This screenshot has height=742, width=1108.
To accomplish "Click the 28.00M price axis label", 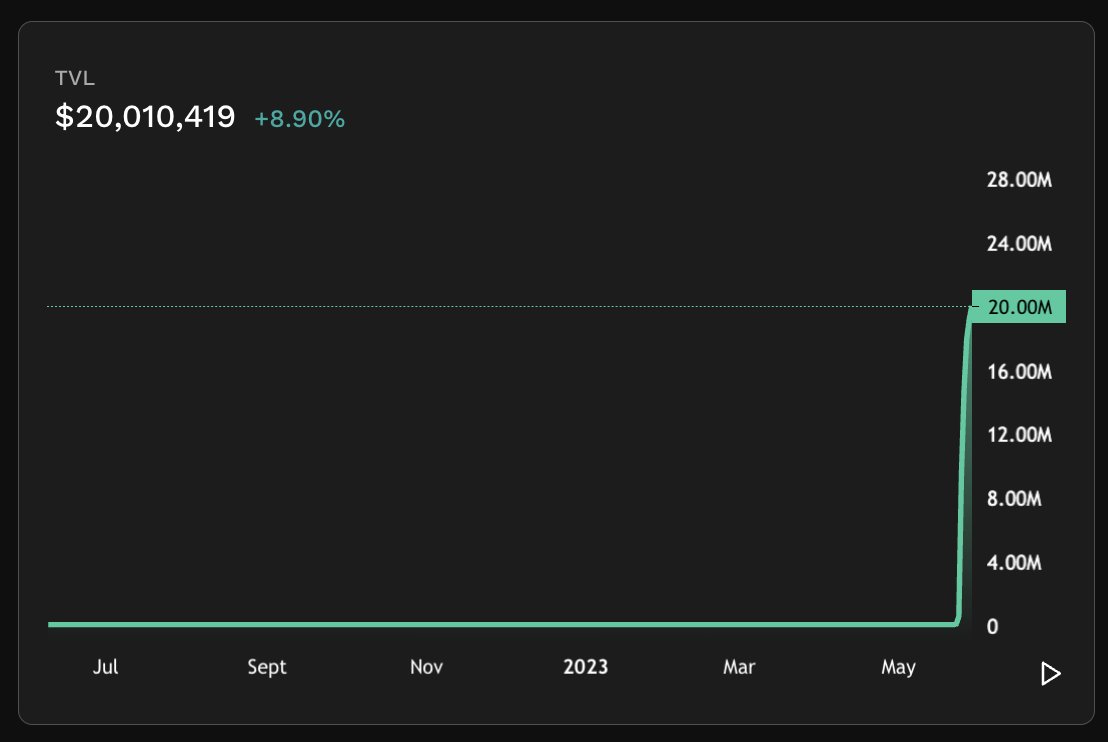I will click(1019, 179).
